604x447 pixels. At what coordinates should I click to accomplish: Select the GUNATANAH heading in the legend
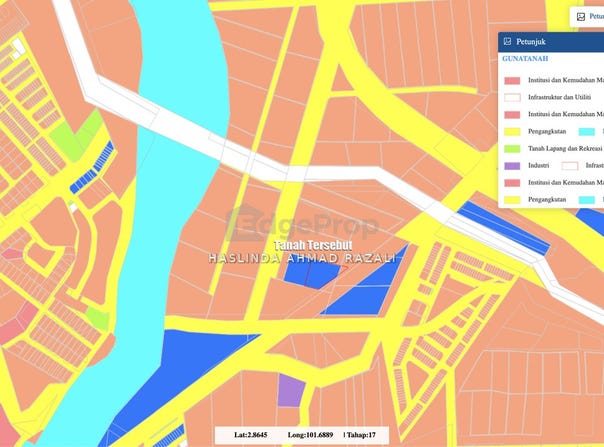click(x=525, y=59)
